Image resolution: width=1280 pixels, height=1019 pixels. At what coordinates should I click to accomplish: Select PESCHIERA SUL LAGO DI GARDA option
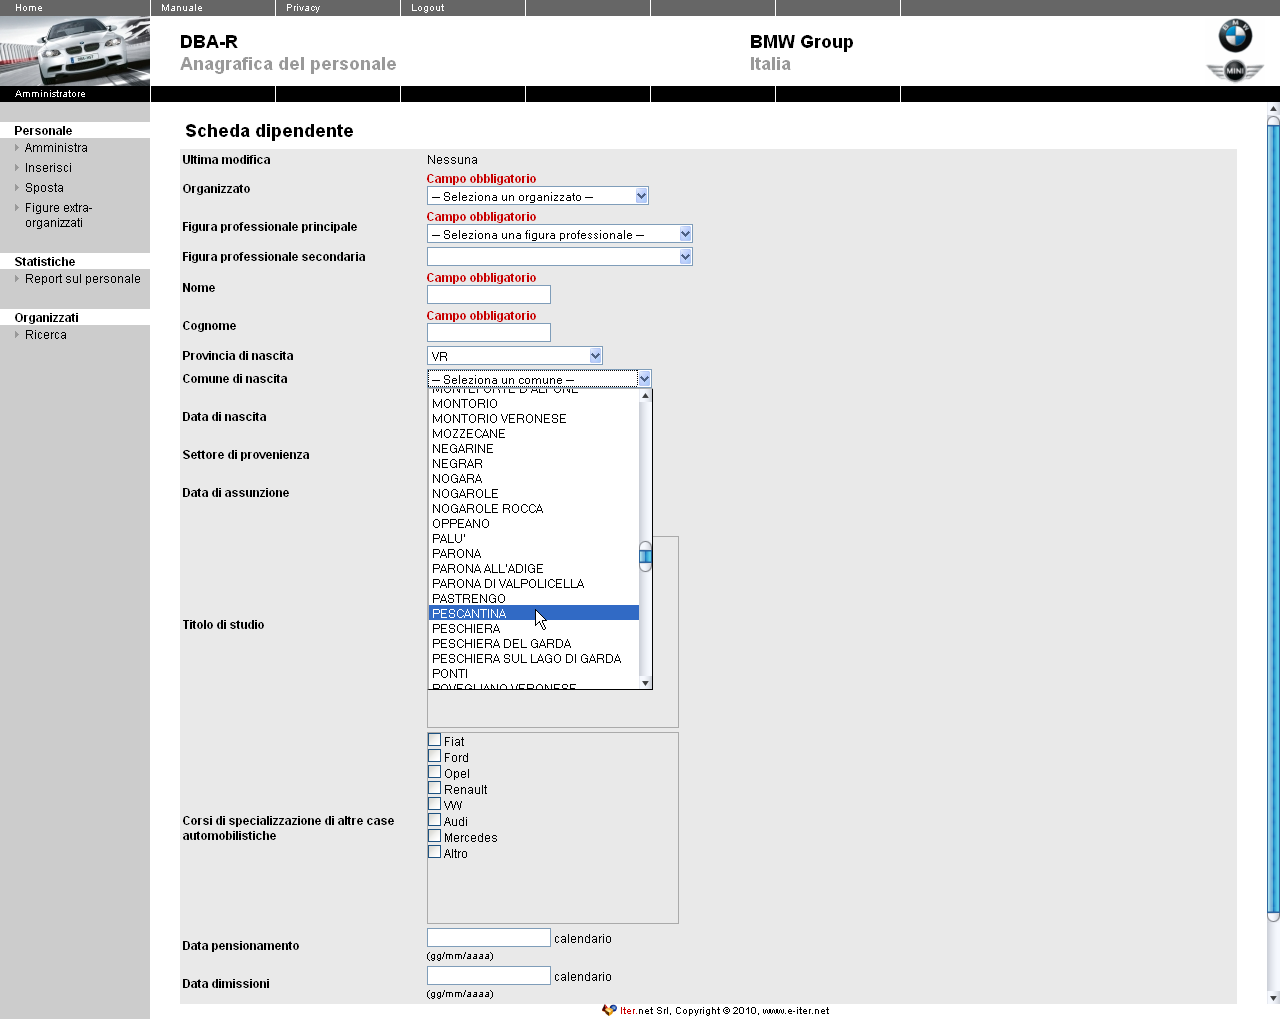point(534,659)
